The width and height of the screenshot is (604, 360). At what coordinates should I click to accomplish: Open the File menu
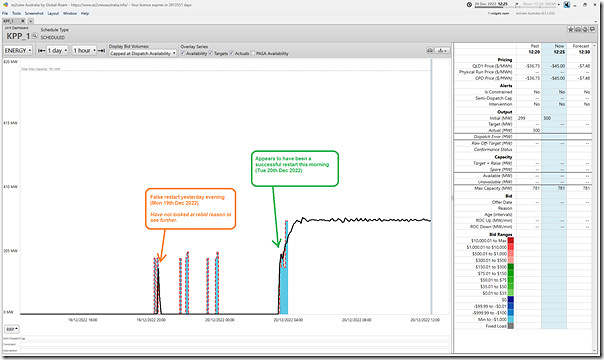[x=5, y=13]
